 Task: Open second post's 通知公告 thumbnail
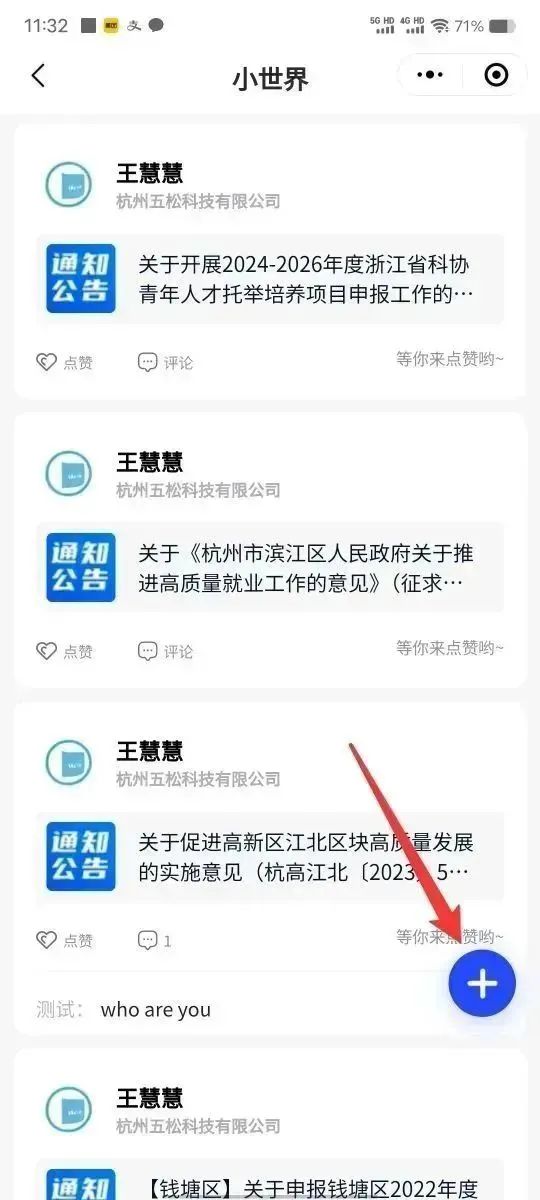81,567
